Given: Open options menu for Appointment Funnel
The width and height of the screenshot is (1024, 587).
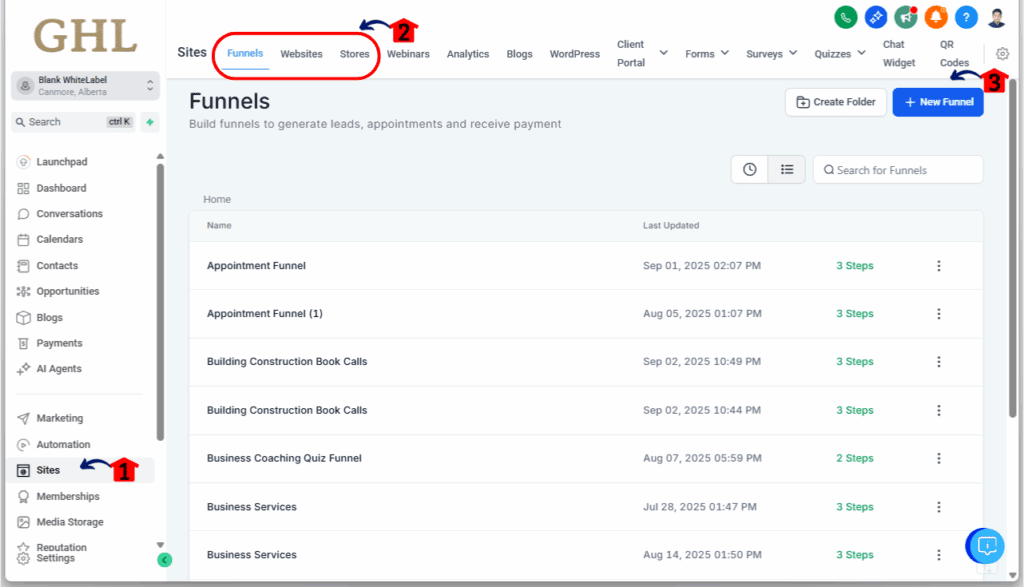Looking at the screenshot, I should 938,266.
